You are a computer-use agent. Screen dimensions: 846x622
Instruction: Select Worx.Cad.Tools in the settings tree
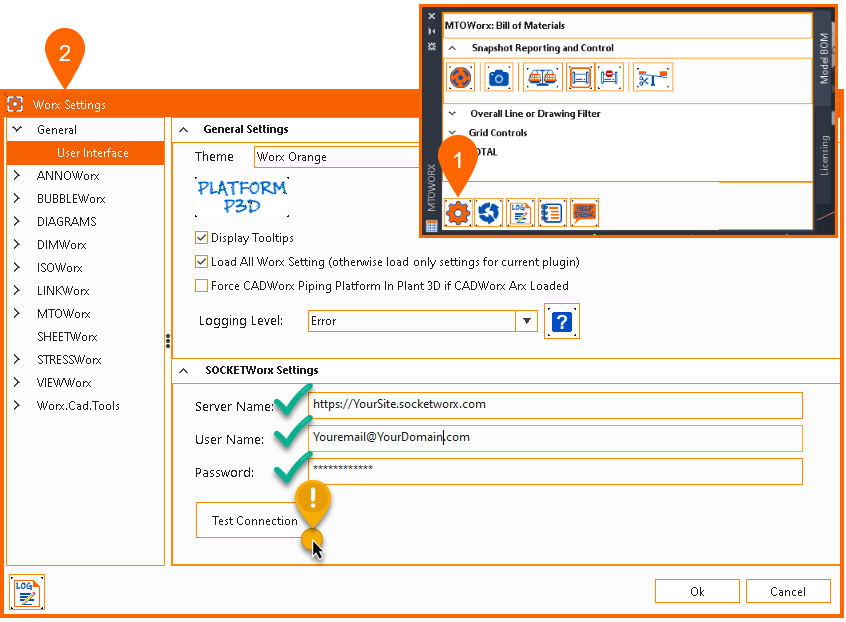tap(78, 406)
